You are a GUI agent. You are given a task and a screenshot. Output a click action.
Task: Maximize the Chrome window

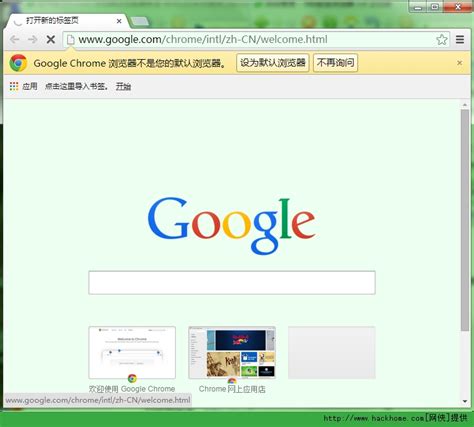(x=435, y=7)
